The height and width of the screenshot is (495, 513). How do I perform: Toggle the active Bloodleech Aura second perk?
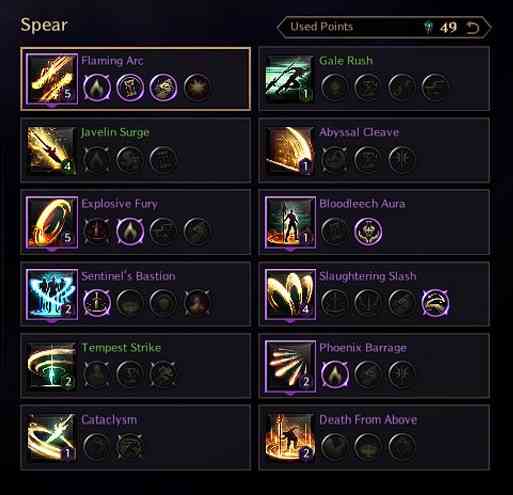(368, 231)
